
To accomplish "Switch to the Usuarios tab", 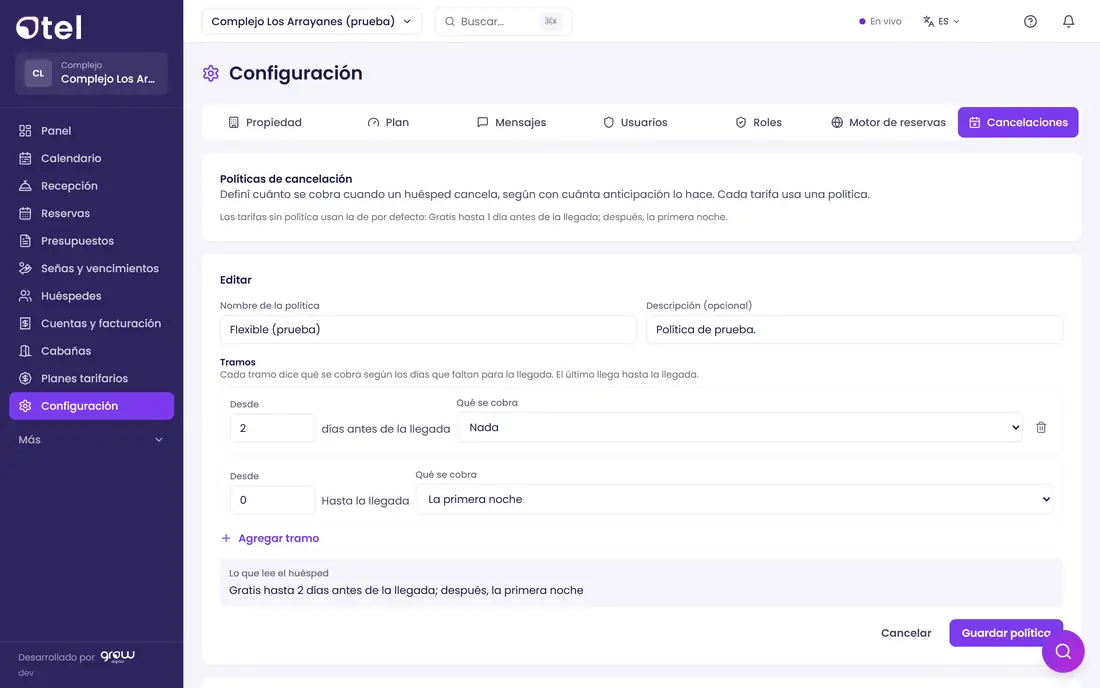I will [x=635, y=123].
